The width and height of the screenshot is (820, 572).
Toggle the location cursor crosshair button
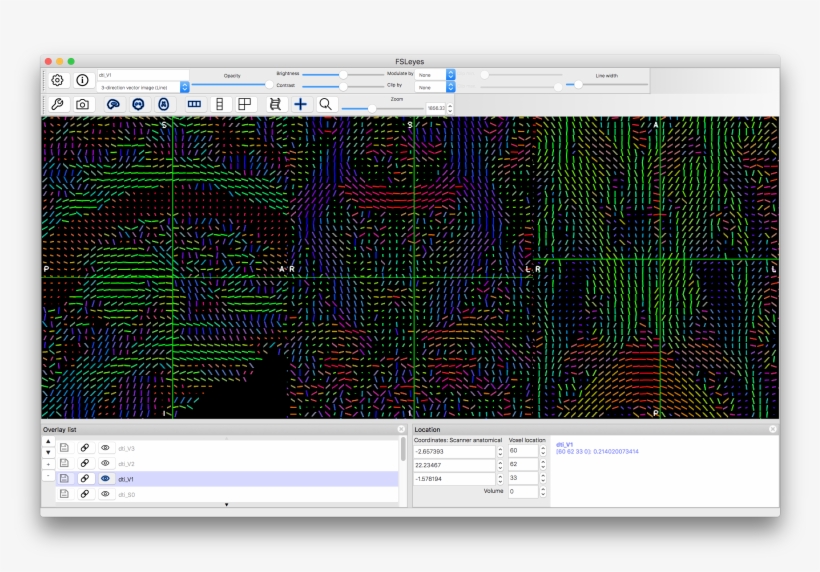point(300,104)
